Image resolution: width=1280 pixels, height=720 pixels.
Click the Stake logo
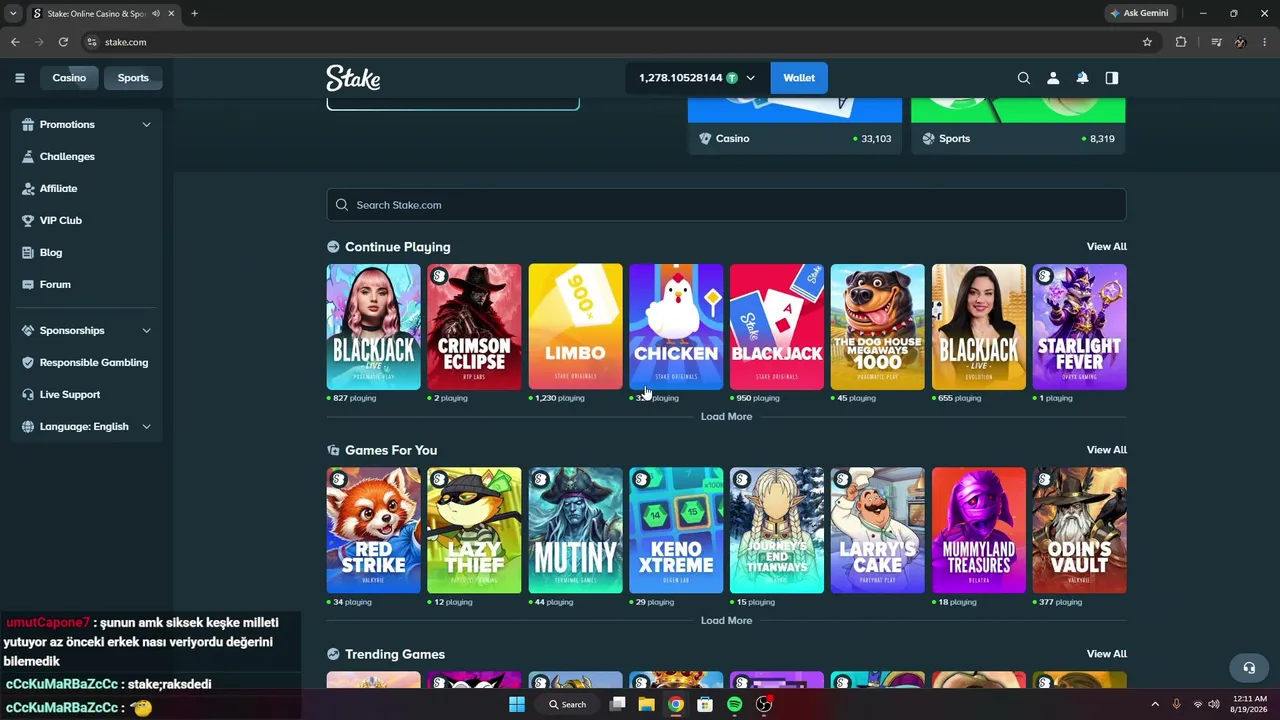(x=353, y=78)
